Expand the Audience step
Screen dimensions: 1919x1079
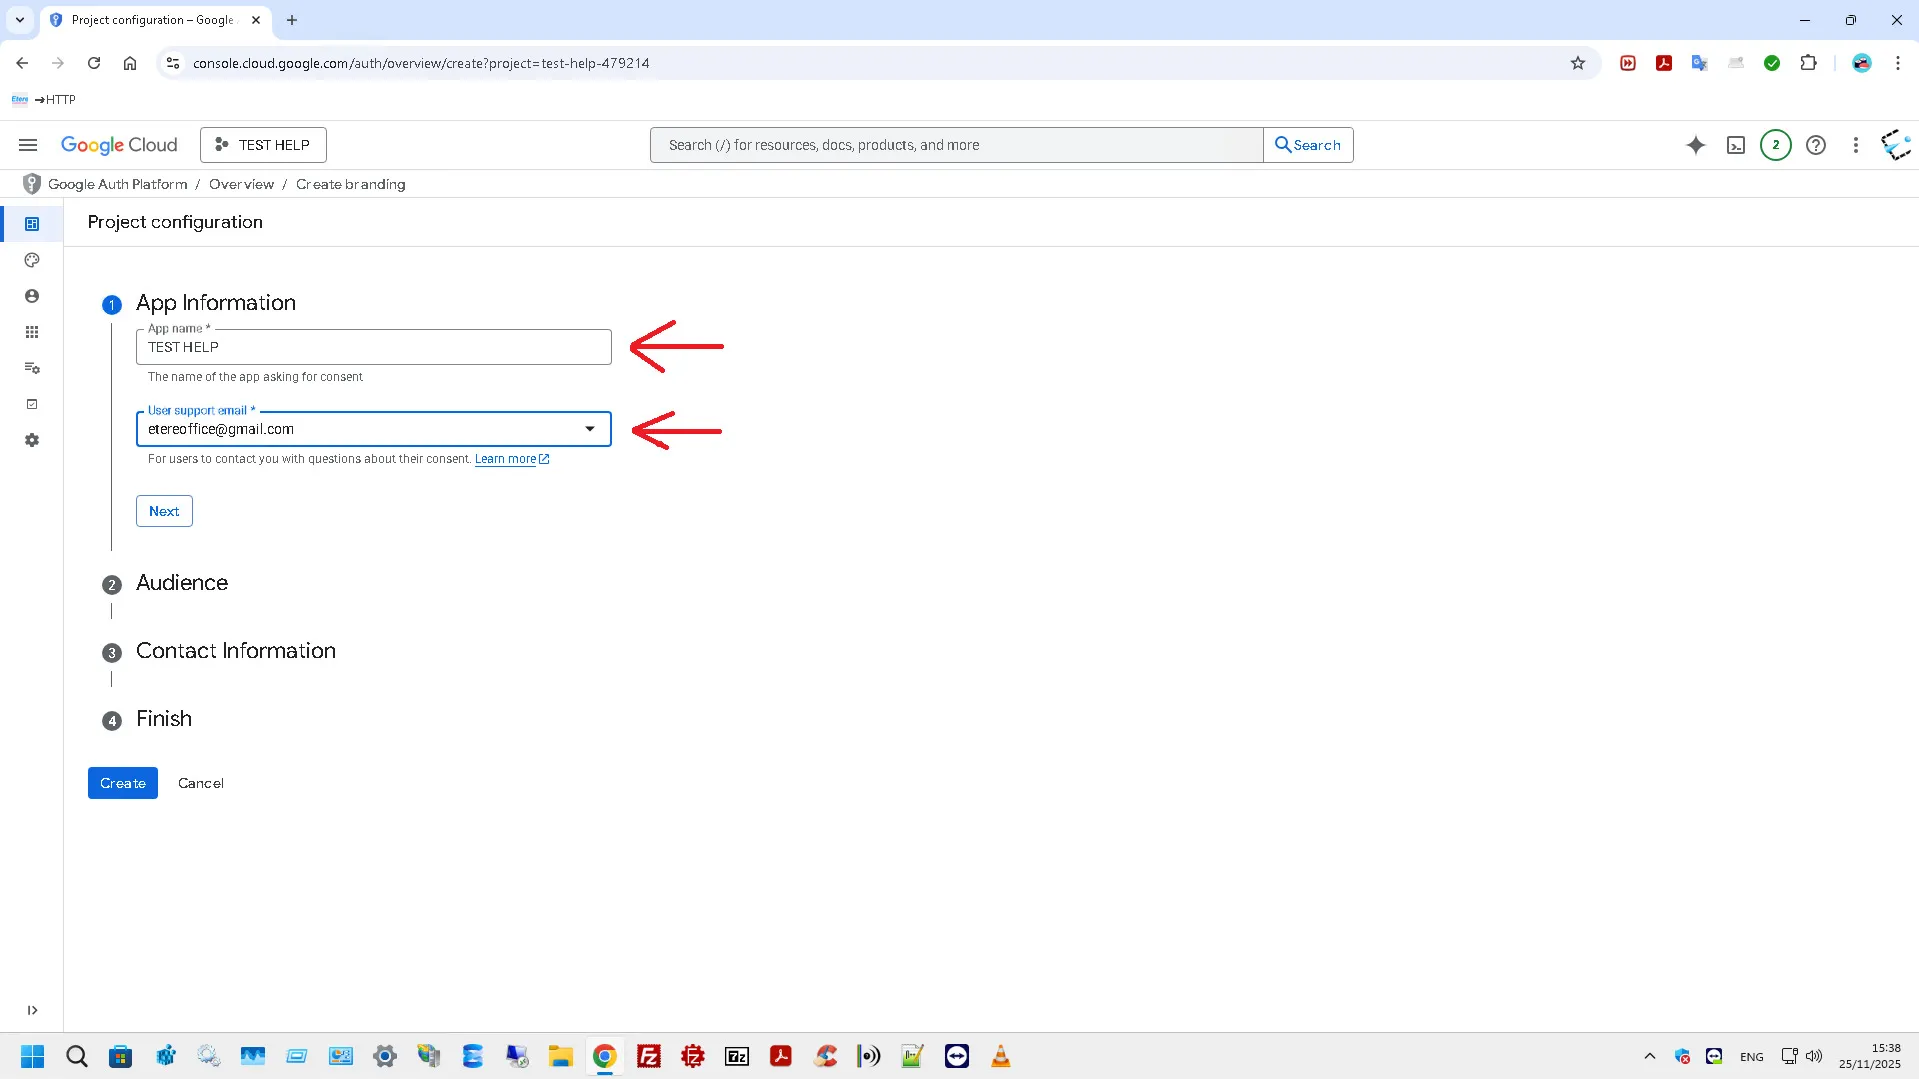click(x=181, y=583)
